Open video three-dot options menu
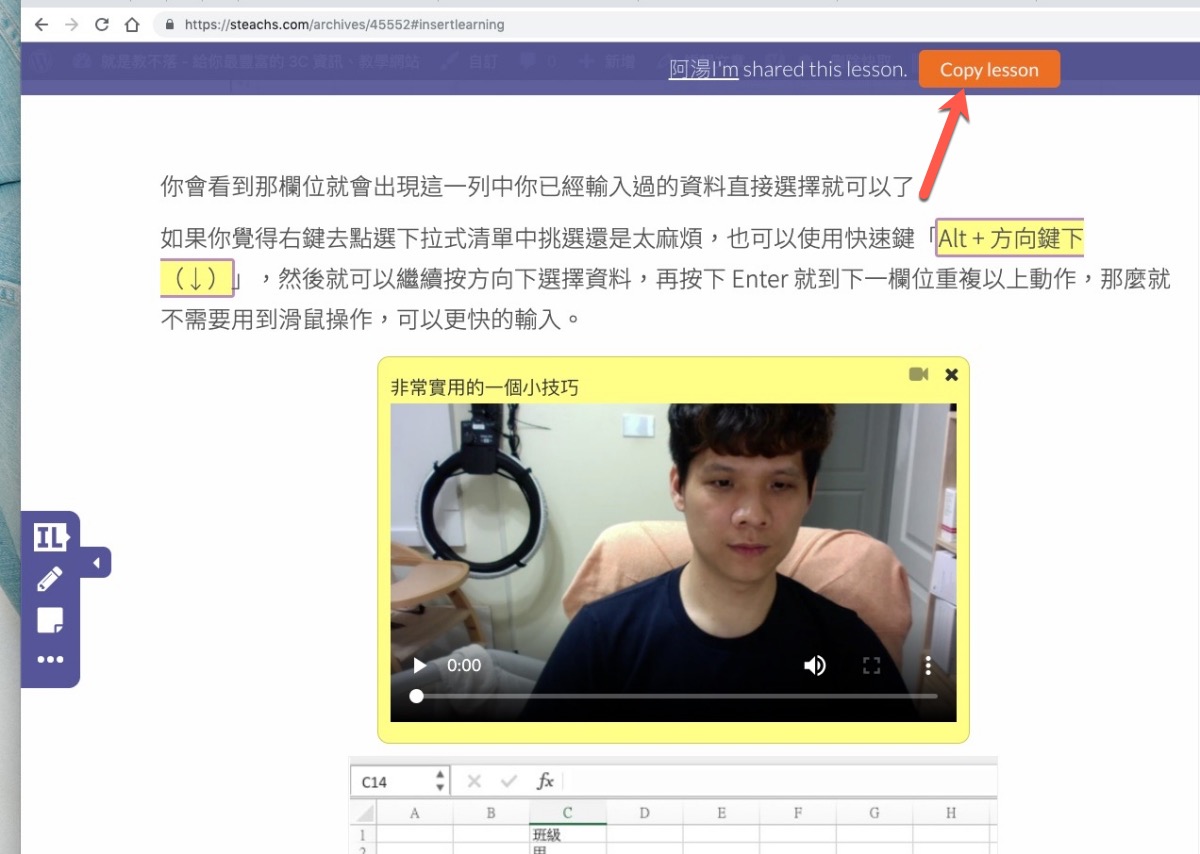 tap(928, 665)
